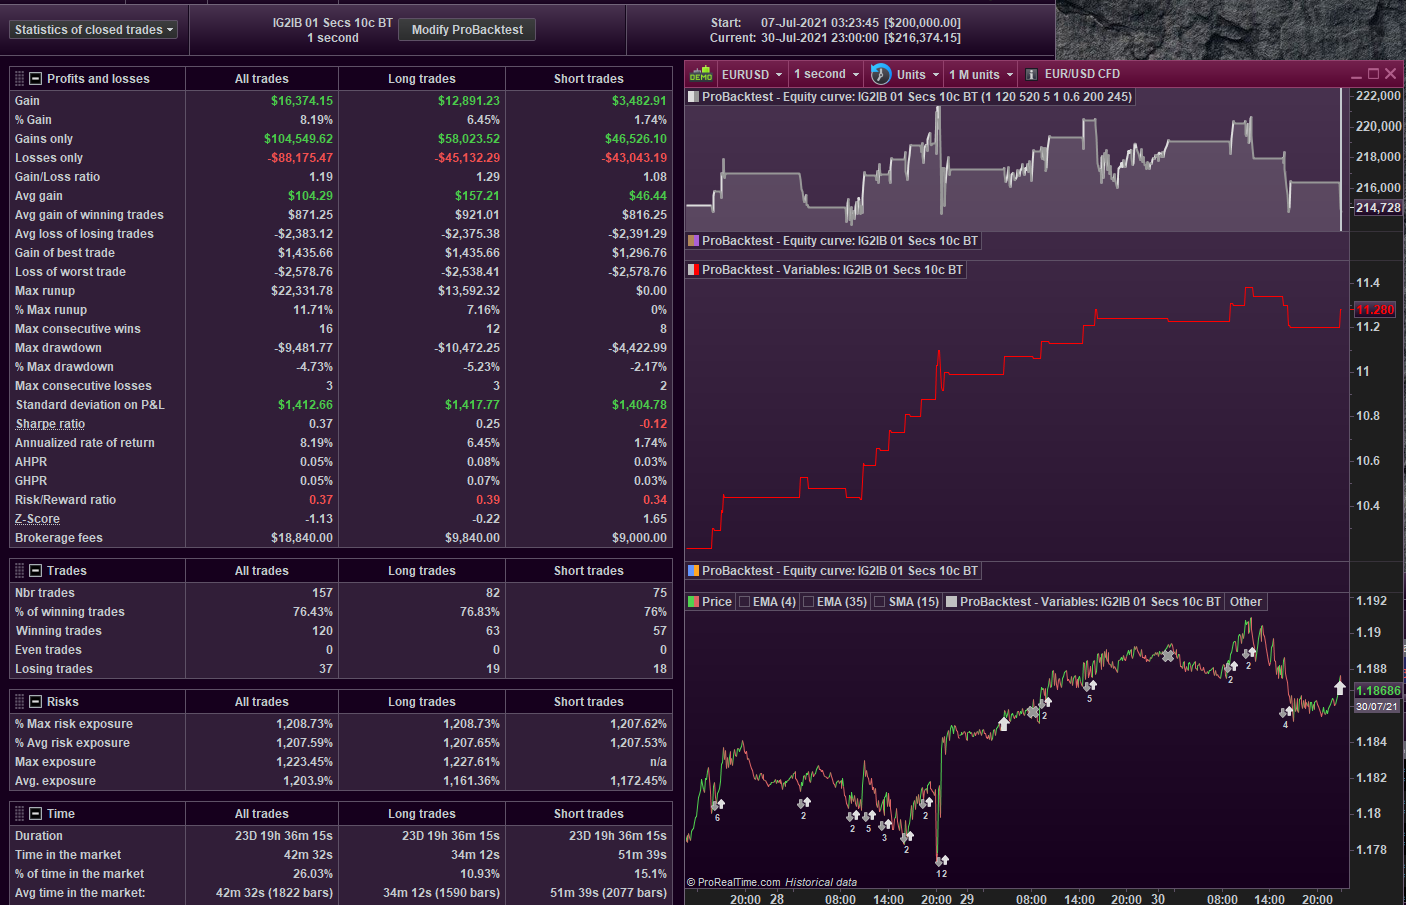
Task: Grab the Profits and losses drag handle
Action: [x=19, y=78]
